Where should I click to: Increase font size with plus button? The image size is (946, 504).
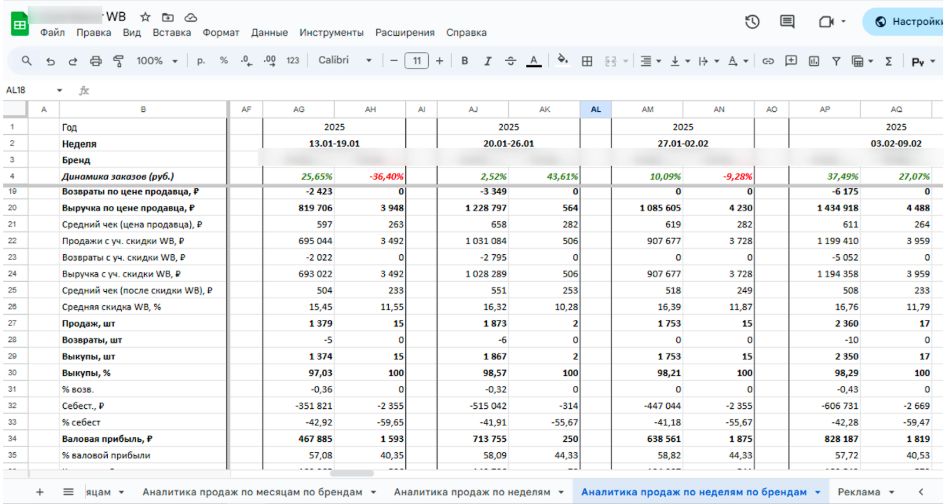(439, 60)
